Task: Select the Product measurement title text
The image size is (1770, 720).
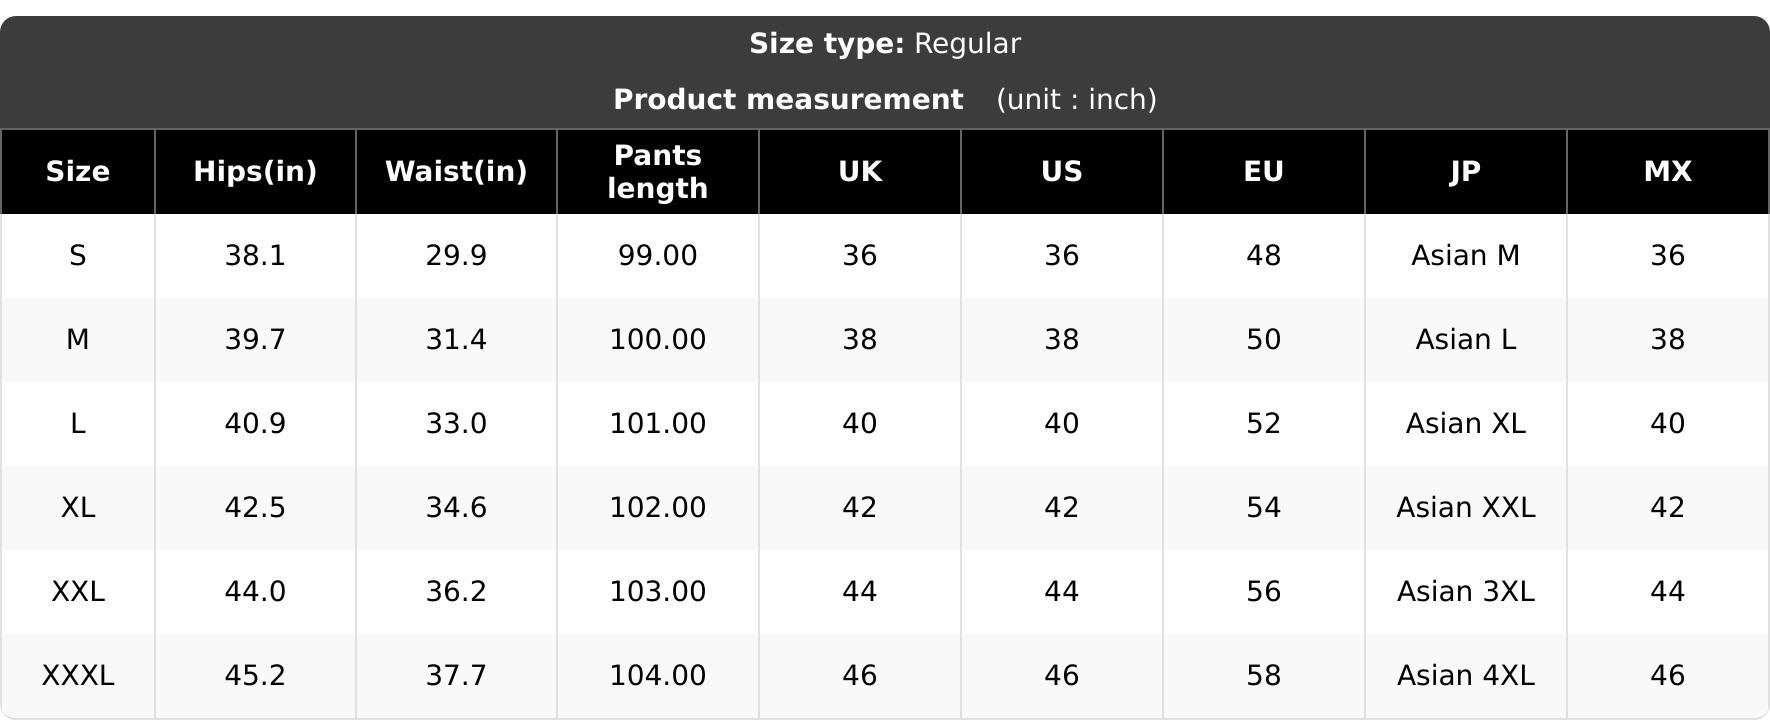Action: (x=788, y=100)
